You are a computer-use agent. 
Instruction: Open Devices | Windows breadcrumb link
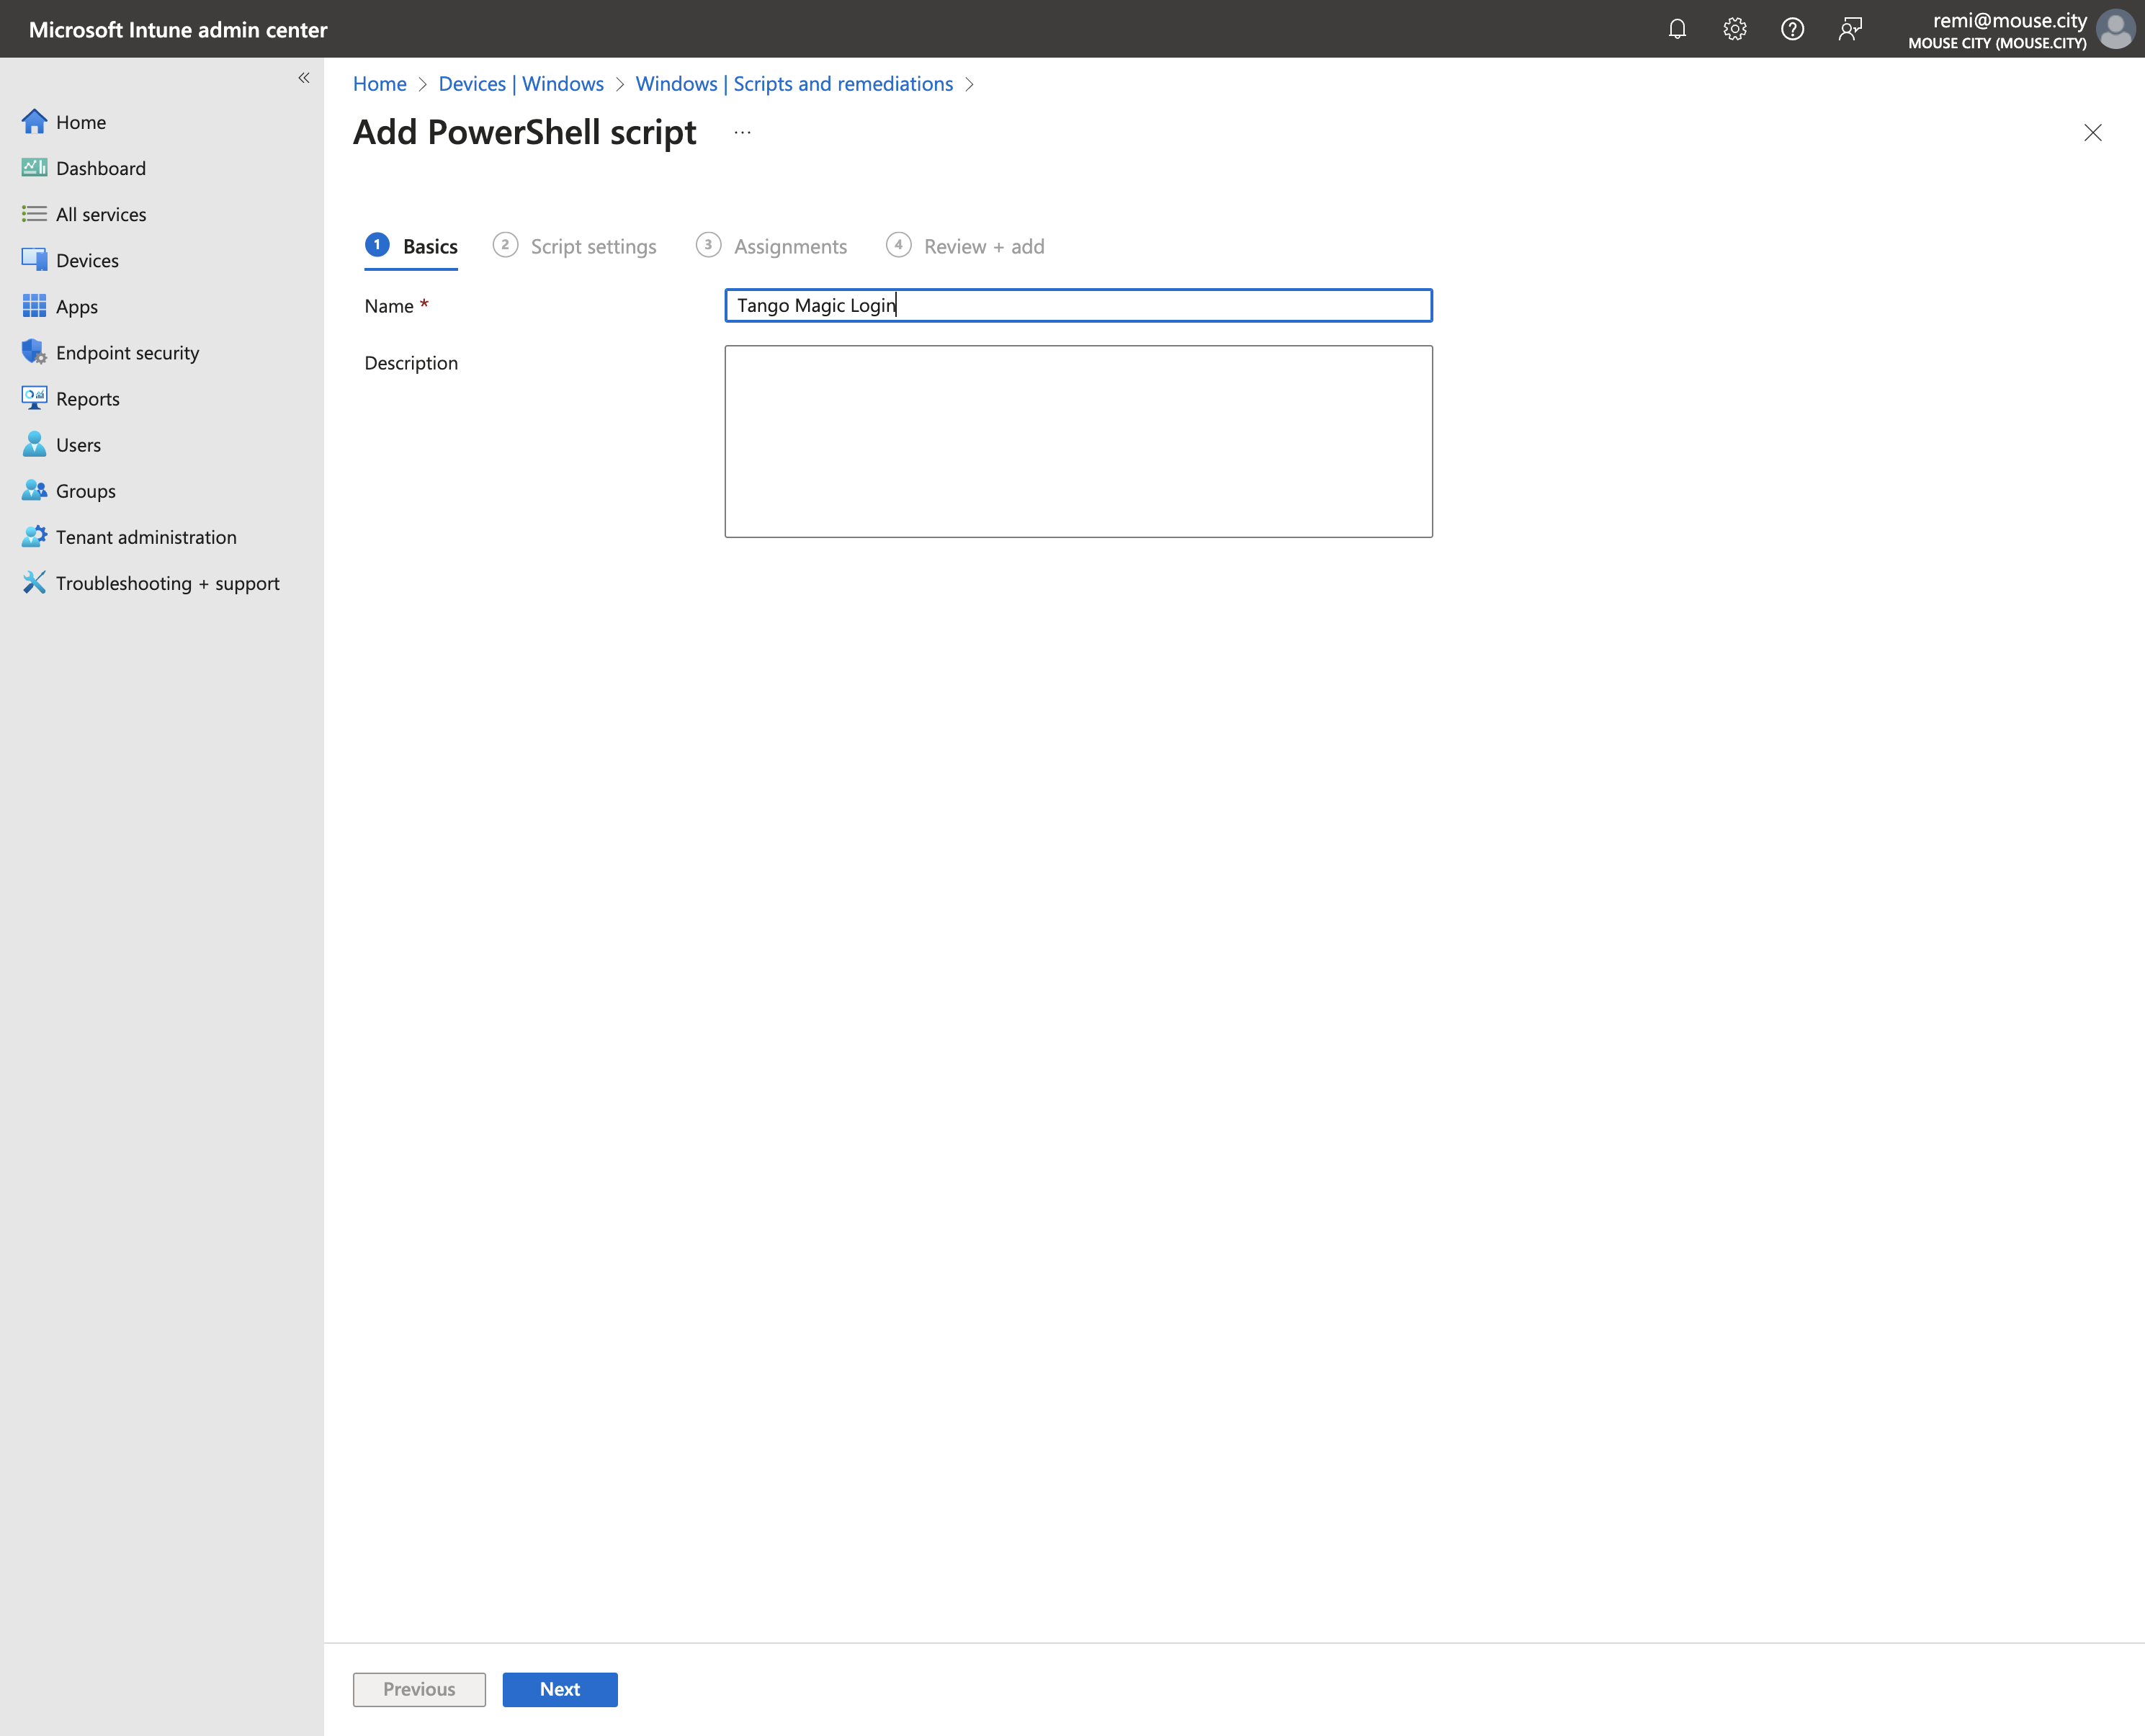521,84
